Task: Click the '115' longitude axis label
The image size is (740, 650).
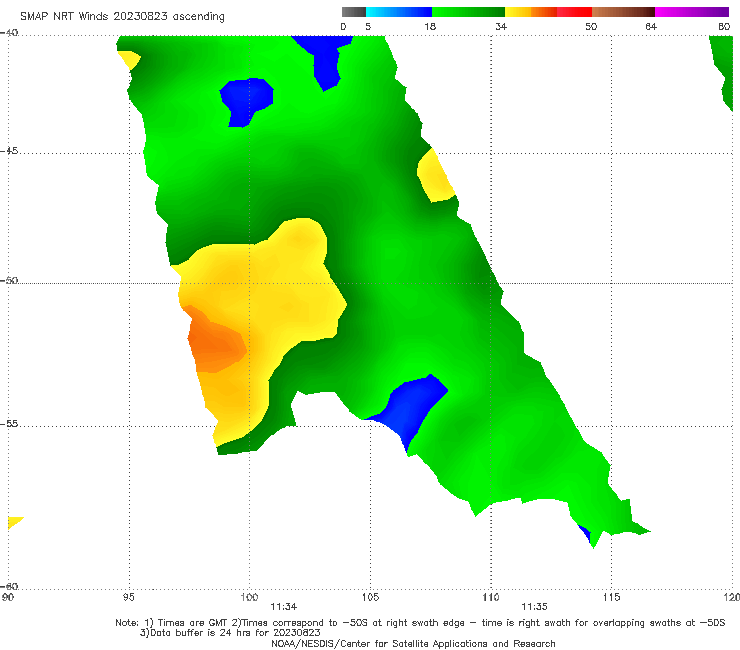Action: click(x=612, y=597)
